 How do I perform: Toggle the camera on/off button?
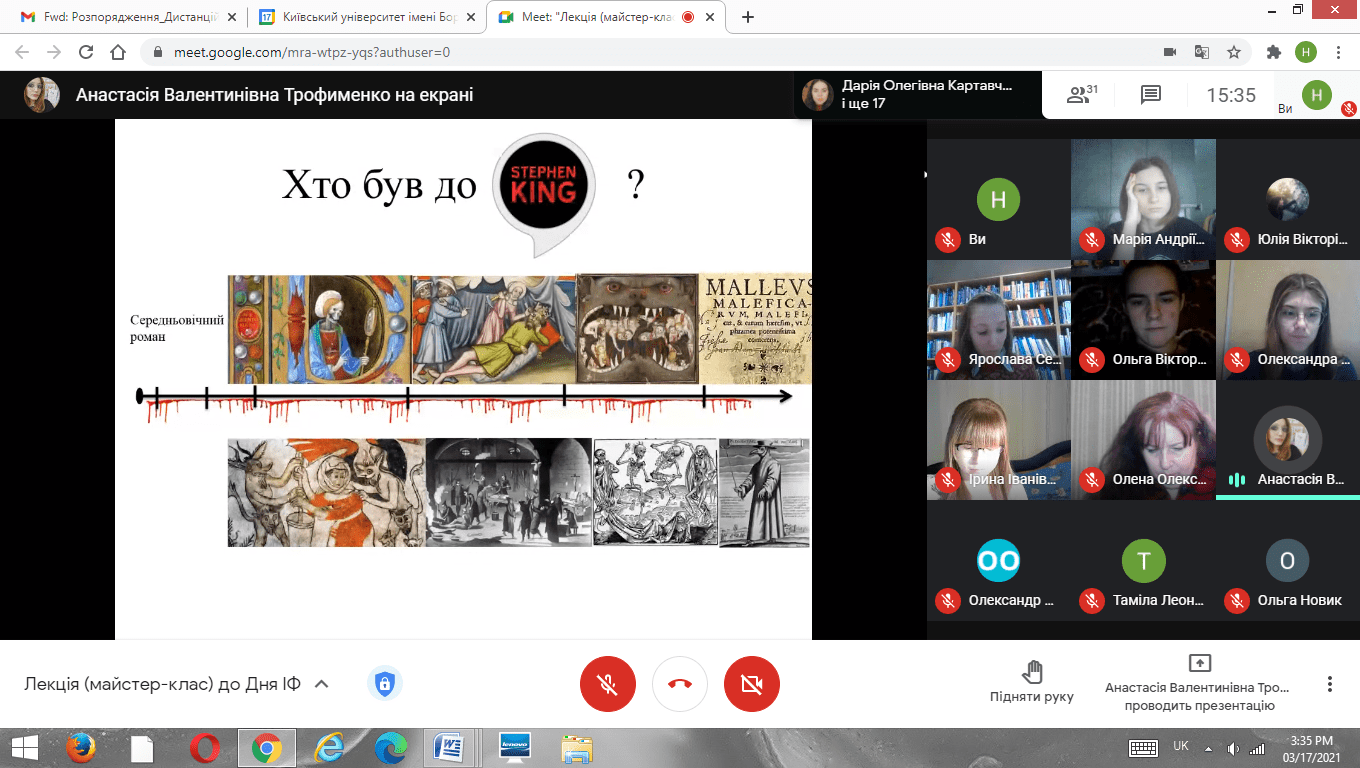tap(751, 684)
